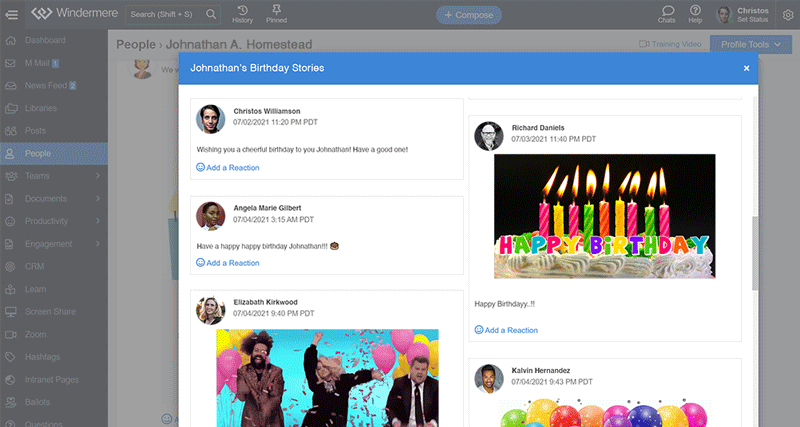Click the Ballots icon in the sidebar
The height and width of the screenshot is (427, 800).
(11, 403)
